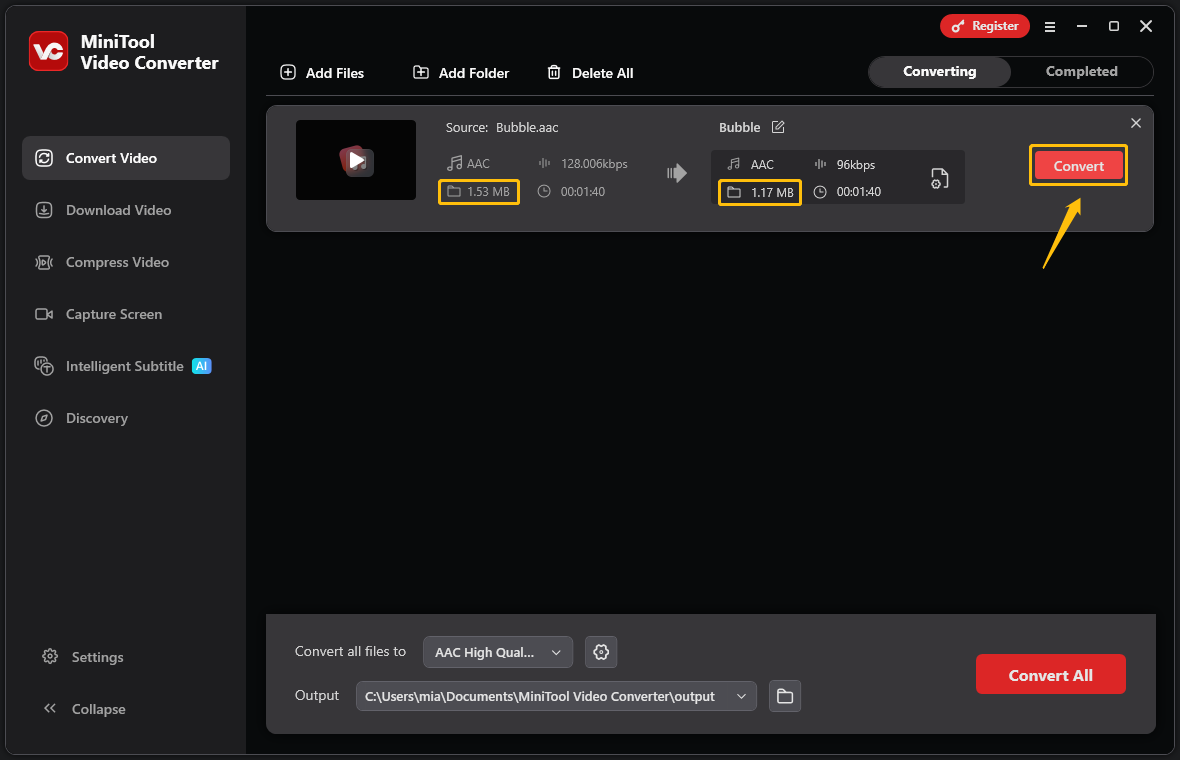Open the Intelligent Subtitle section

point(126,366)
